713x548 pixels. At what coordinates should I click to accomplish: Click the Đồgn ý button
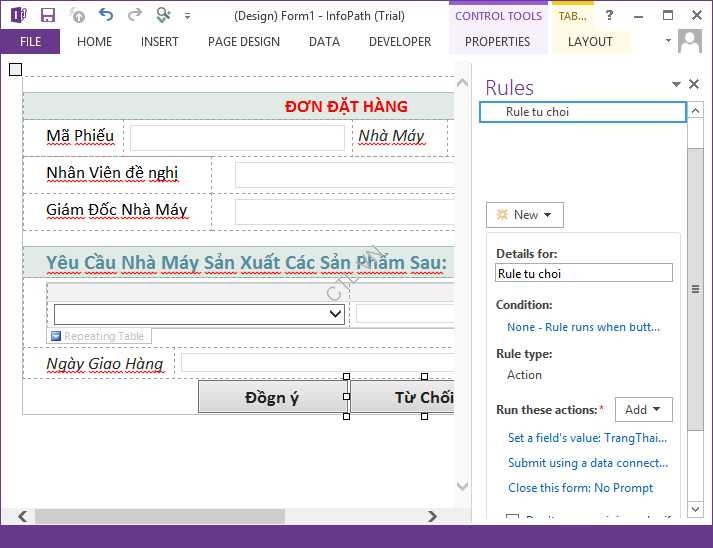click(x=272, y=397)
